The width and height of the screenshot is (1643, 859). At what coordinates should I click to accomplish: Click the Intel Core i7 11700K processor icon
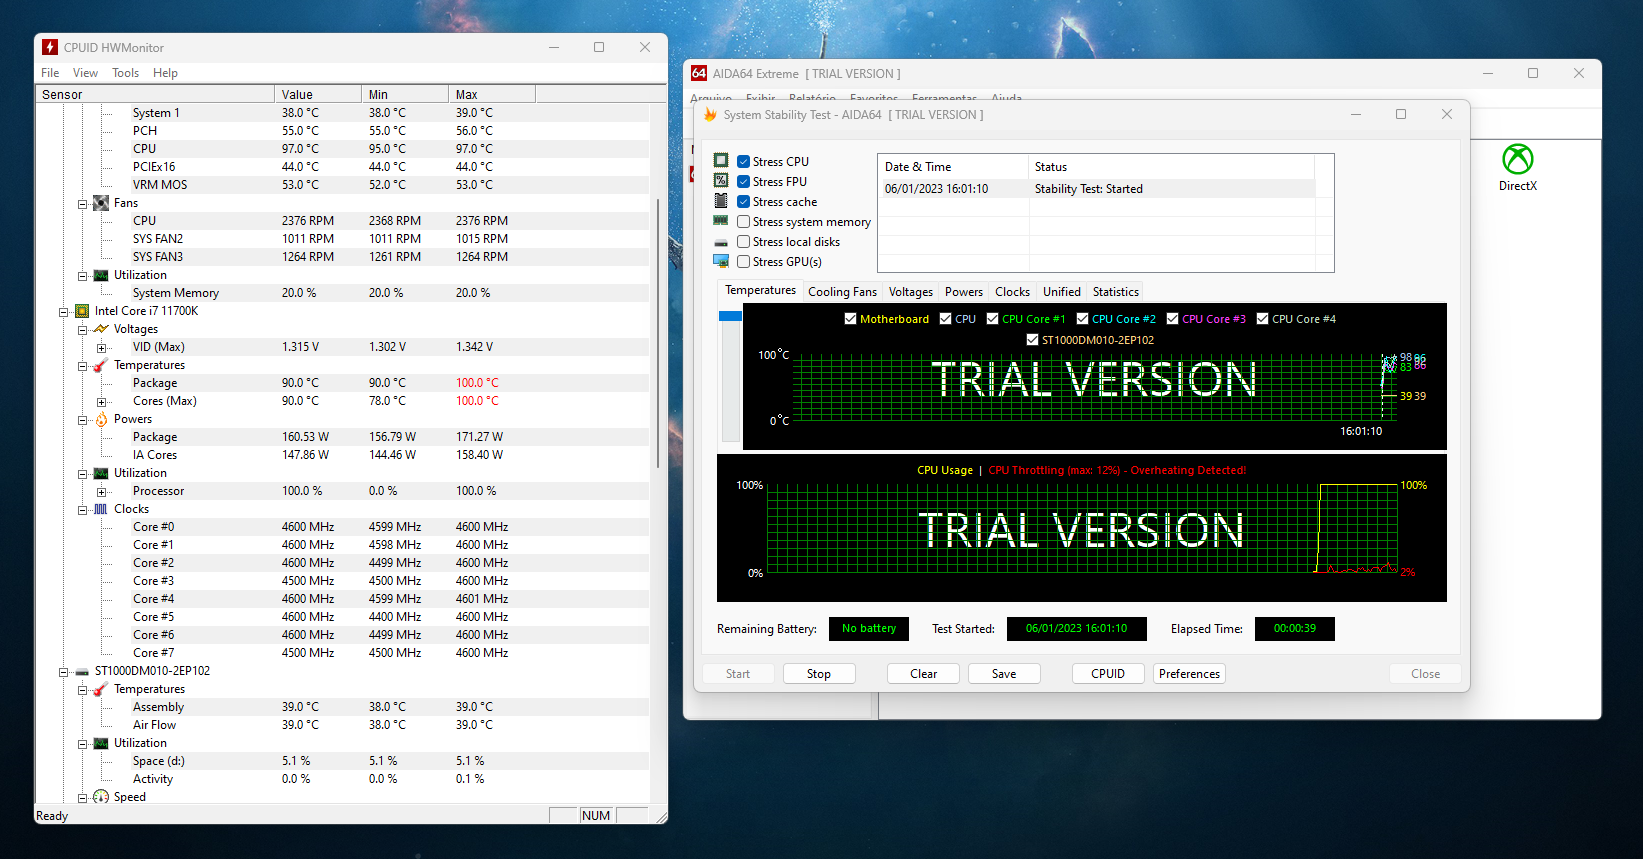(x=82, y=311)
